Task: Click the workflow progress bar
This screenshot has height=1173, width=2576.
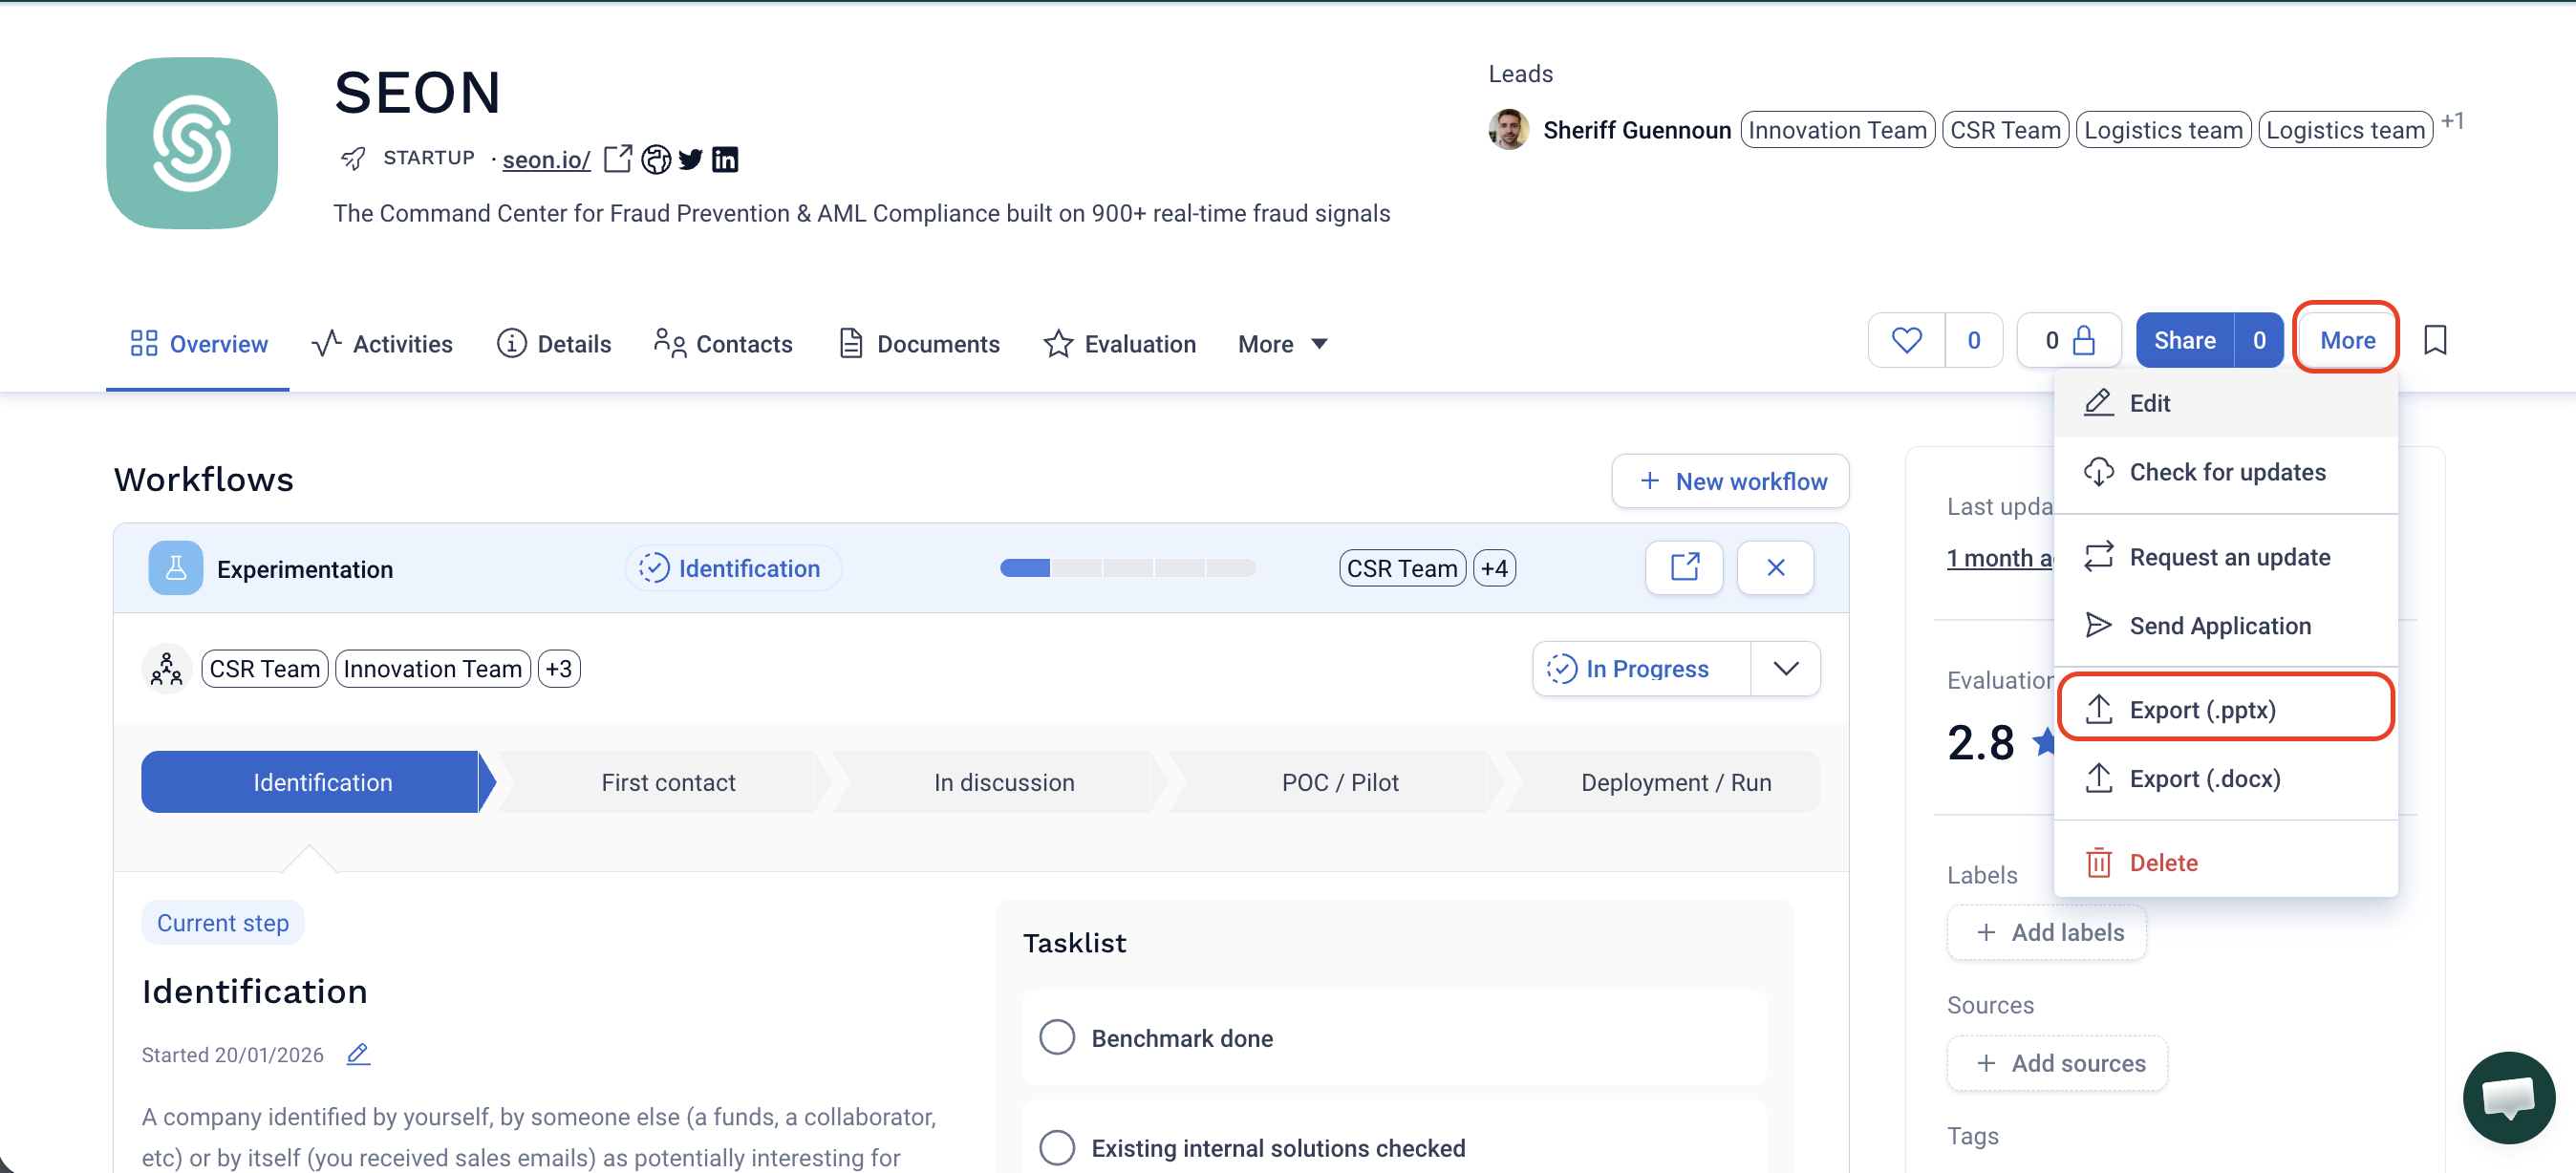Action: tap(1127, 568)
